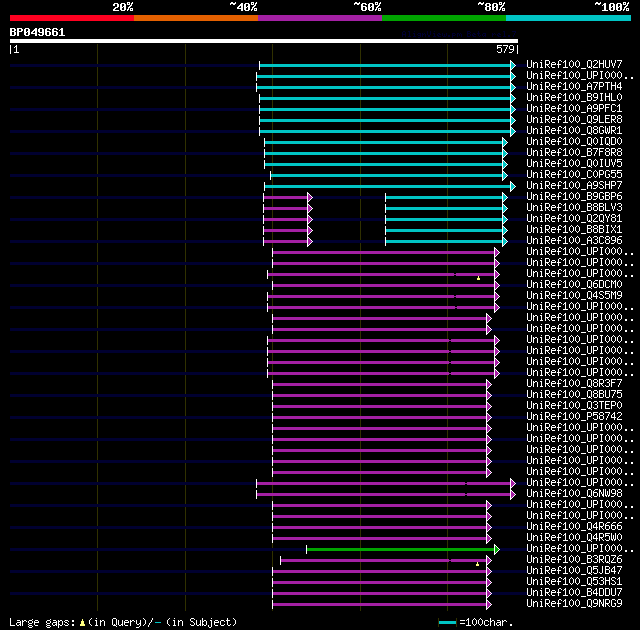Select the BP049661 query sequence label
Viewport: 640px width, 630px height.
[37, 32]
